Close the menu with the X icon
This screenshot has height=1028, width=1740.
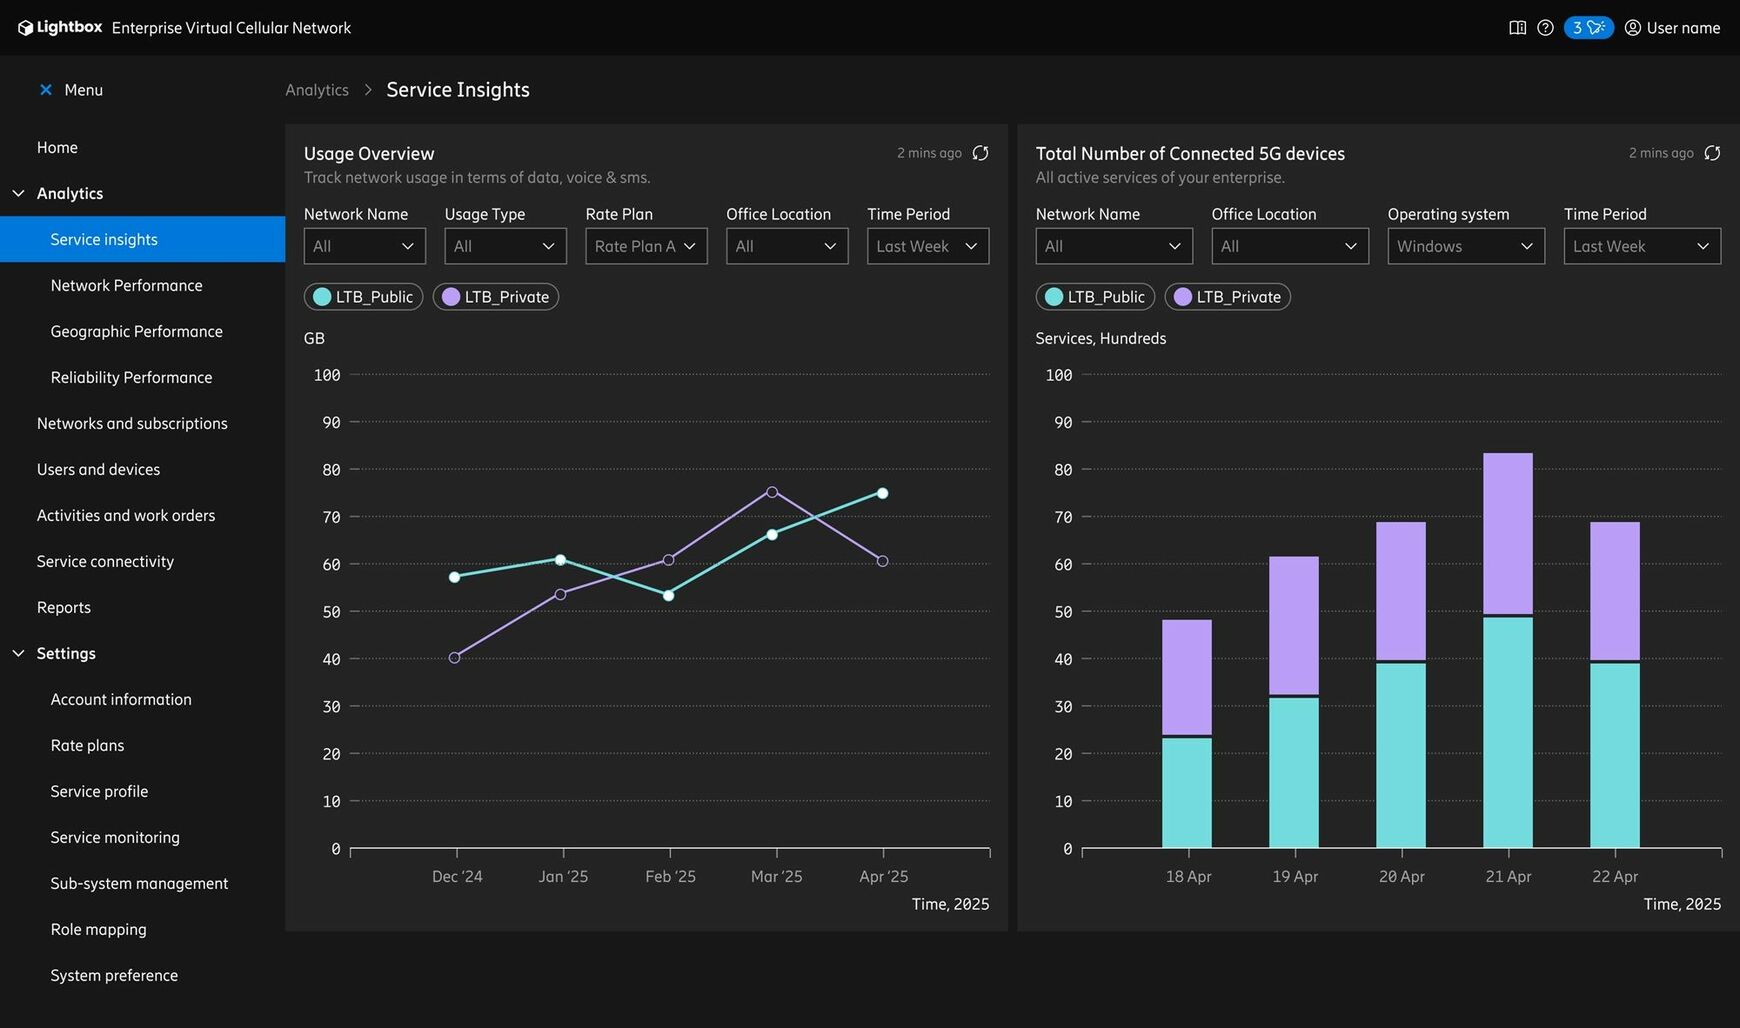coord(45,90)
